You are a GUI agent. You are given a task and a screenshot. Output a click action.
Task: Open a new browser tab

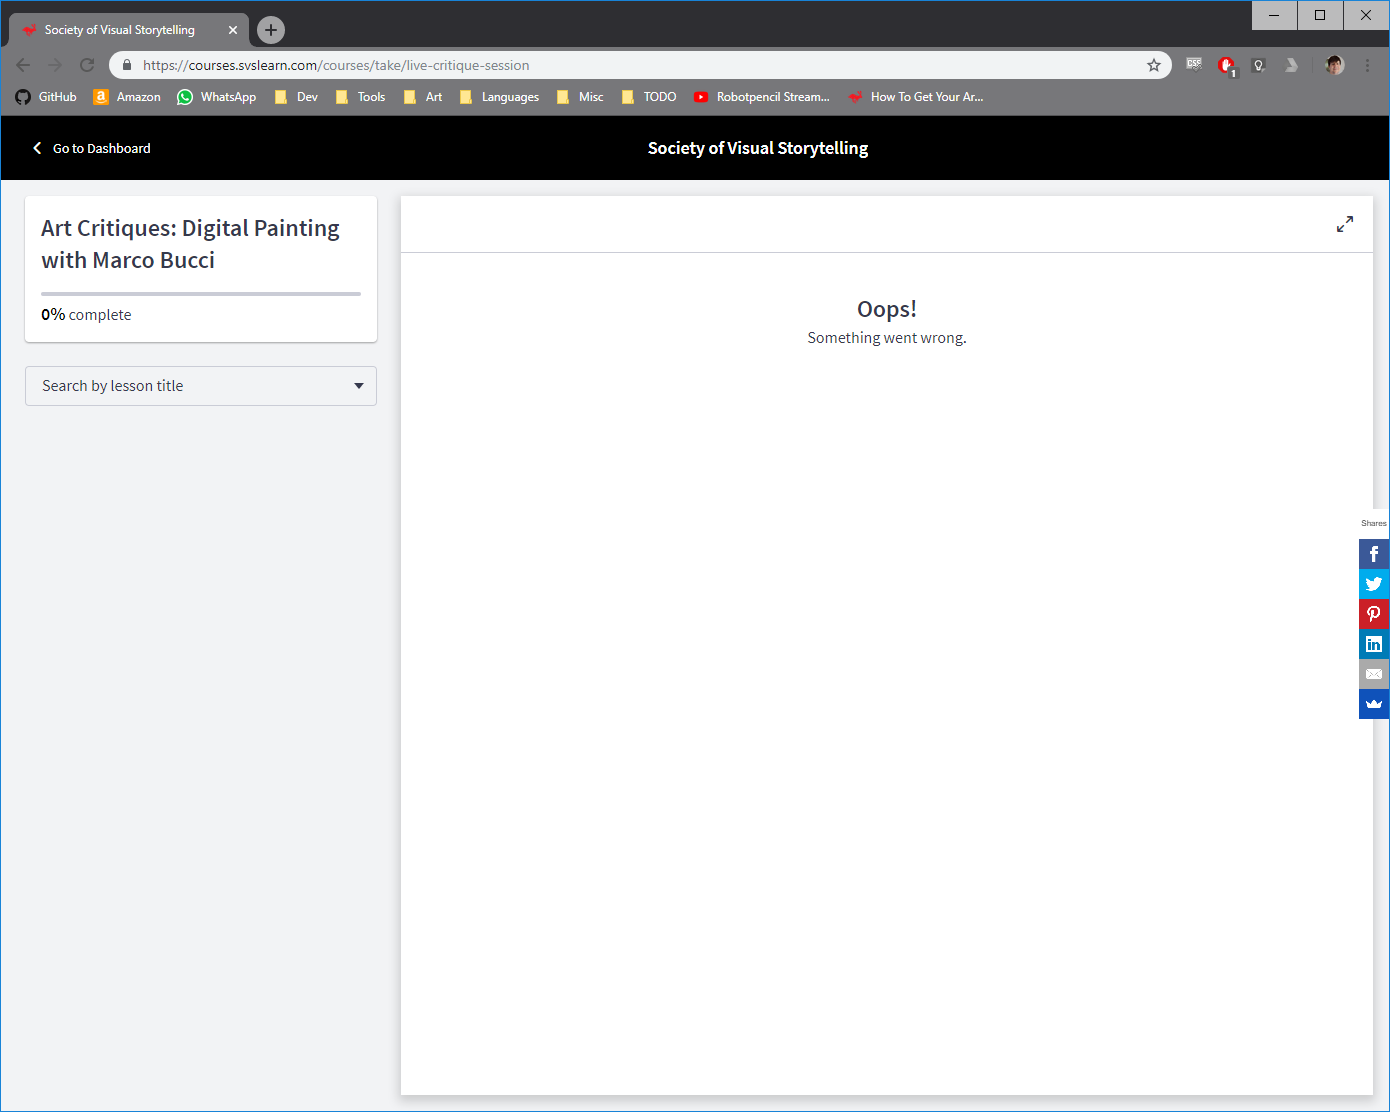[271, 30]
